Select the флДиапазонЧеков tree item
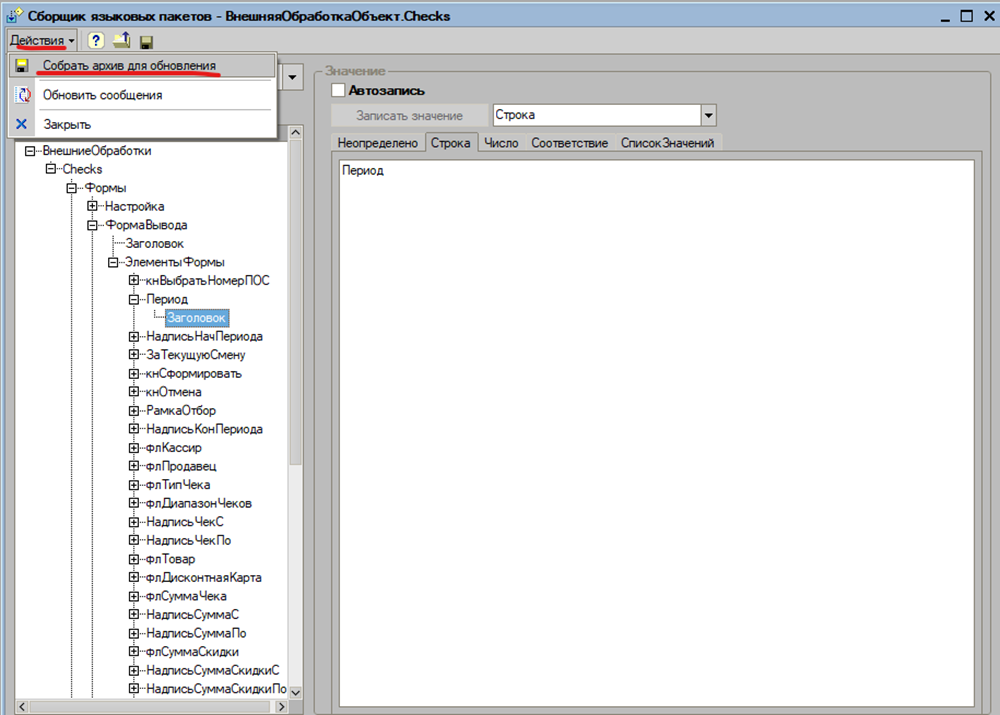This screenshot has height=715, width=1000. (x=198, y=503)
